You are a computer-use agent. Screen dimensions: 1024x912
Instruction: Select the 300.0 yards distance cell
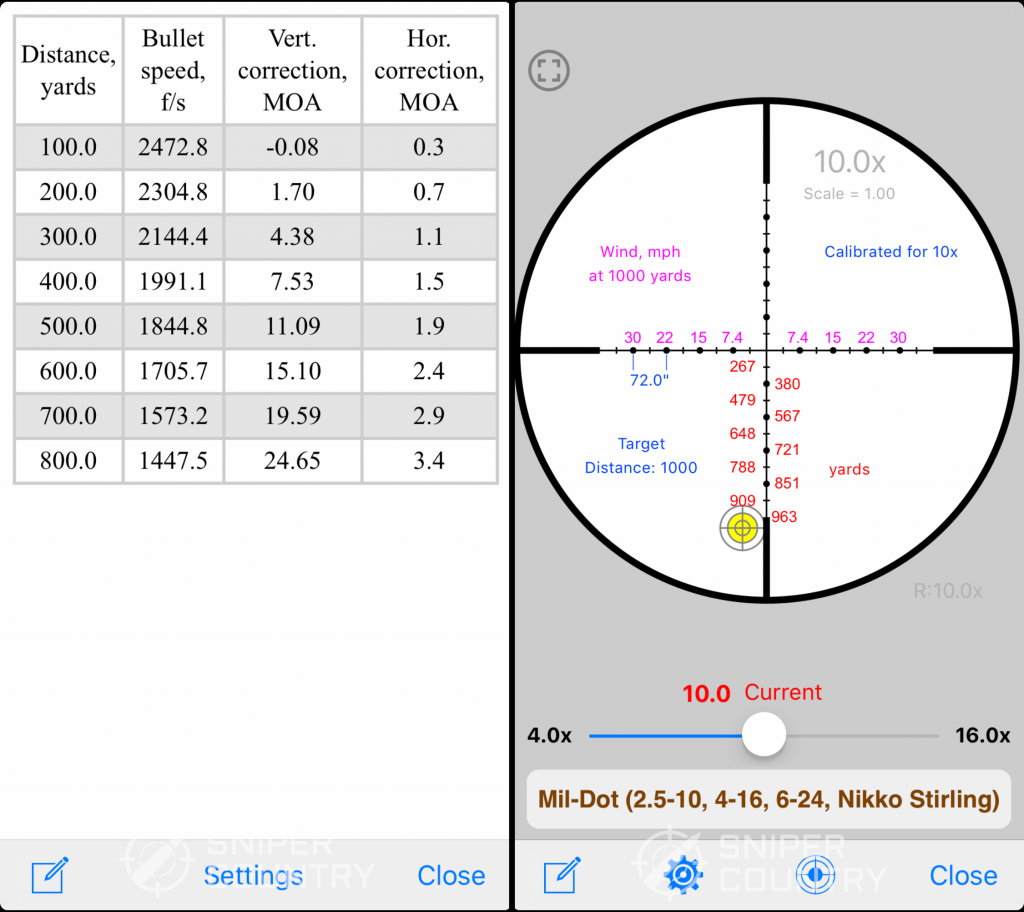click(x=69, y=236)
